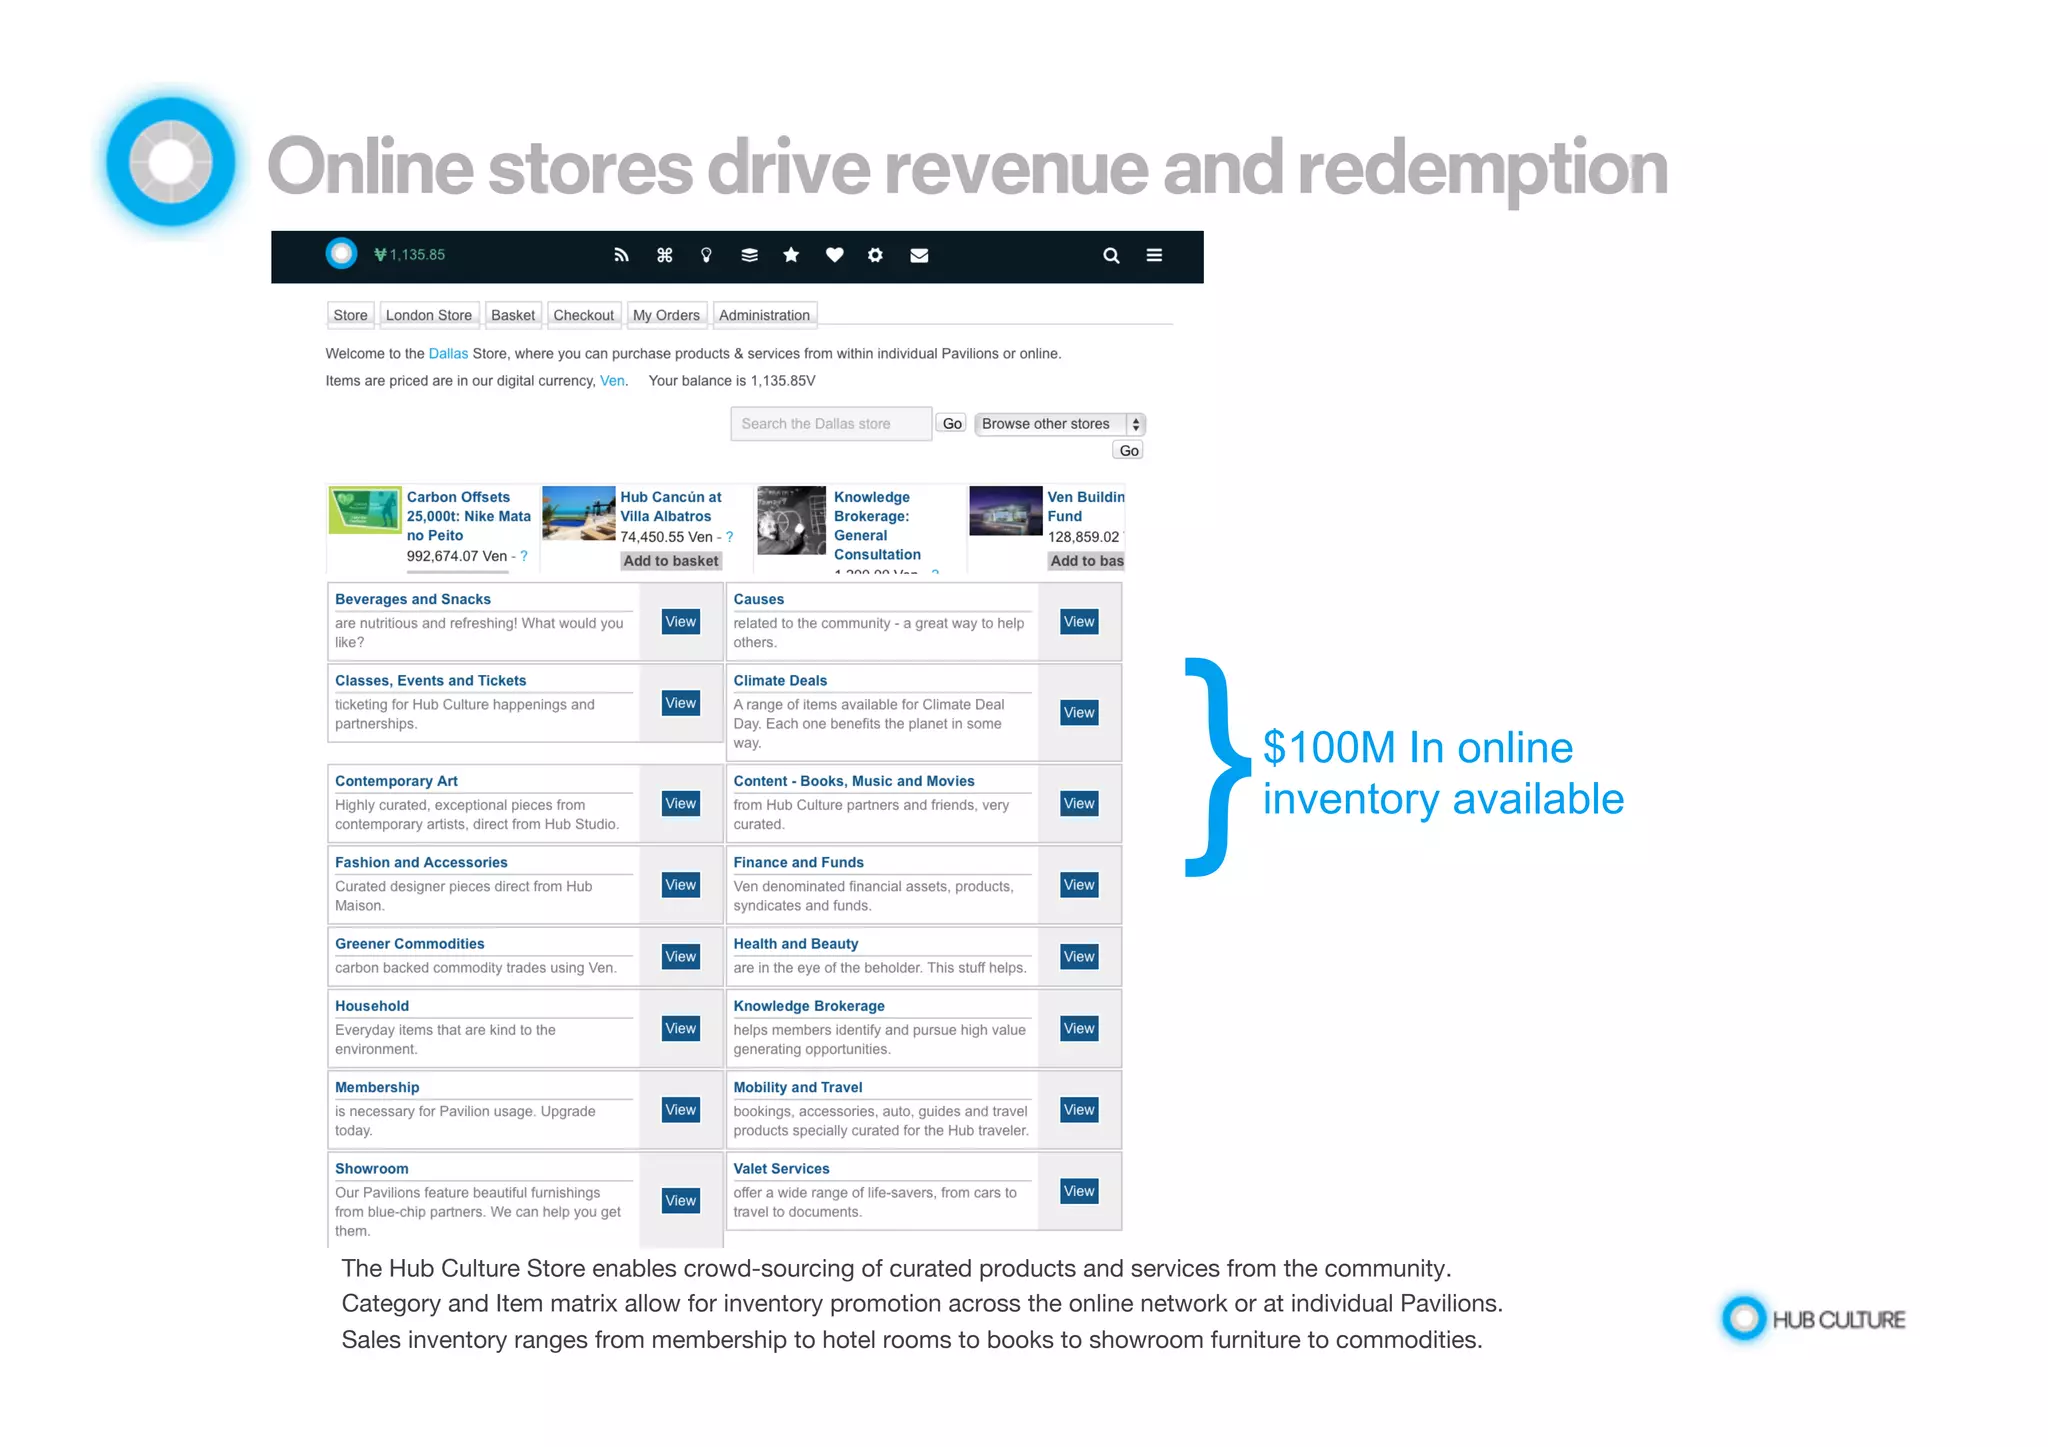View the Mobility and Travel category
Image resolution: width=2048 pixels, height=1447 pixels.
click(x=1079, y=1110)
